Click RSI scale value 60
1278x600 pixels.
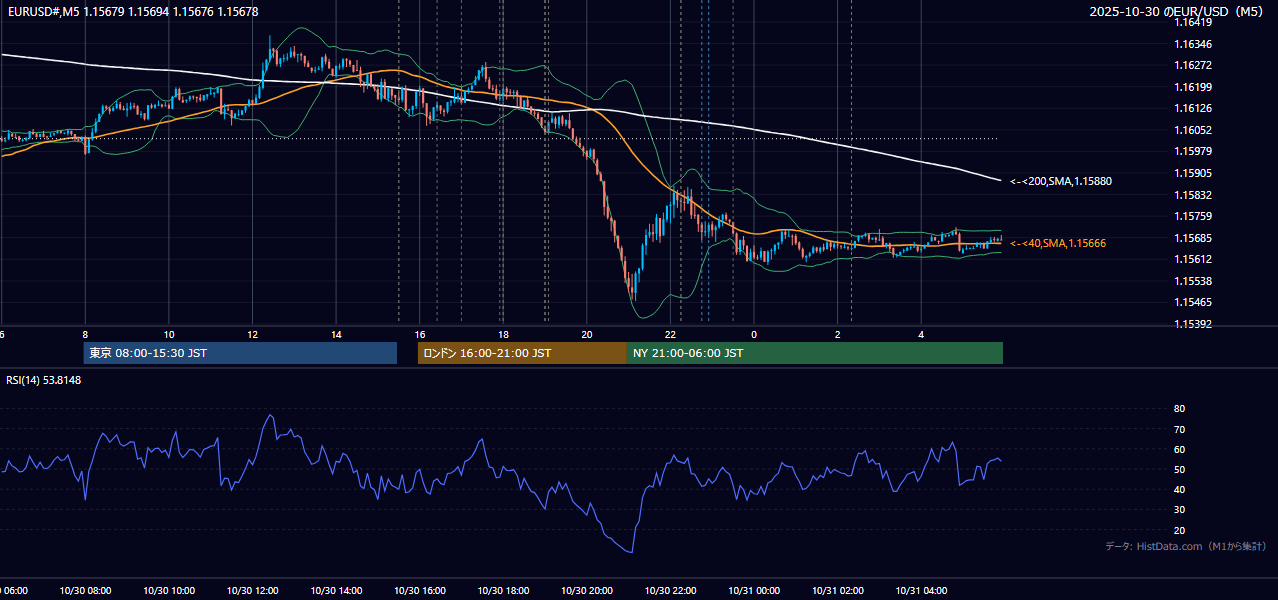[1179, 449]
